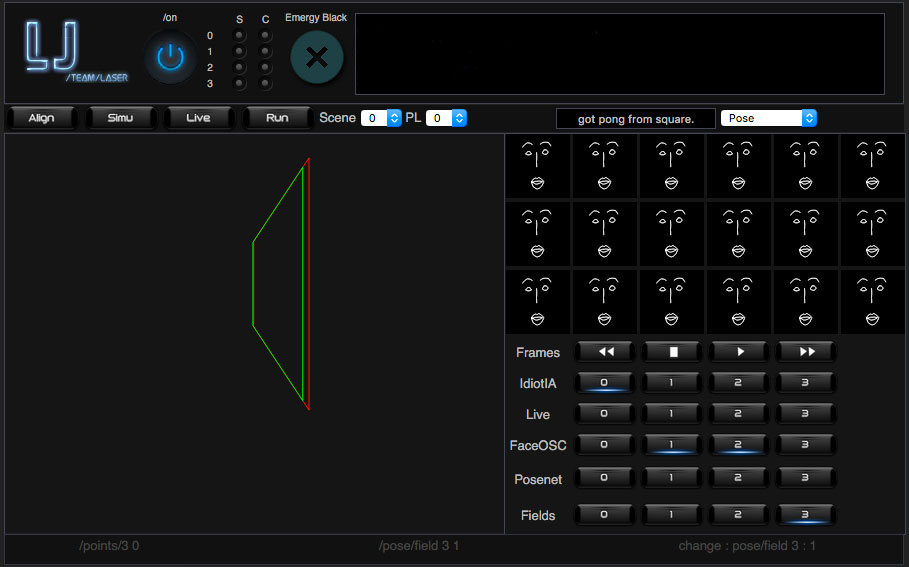909x567 pixels.
Task: Toggle Fields button 3
Action: (x=806, y=515)
